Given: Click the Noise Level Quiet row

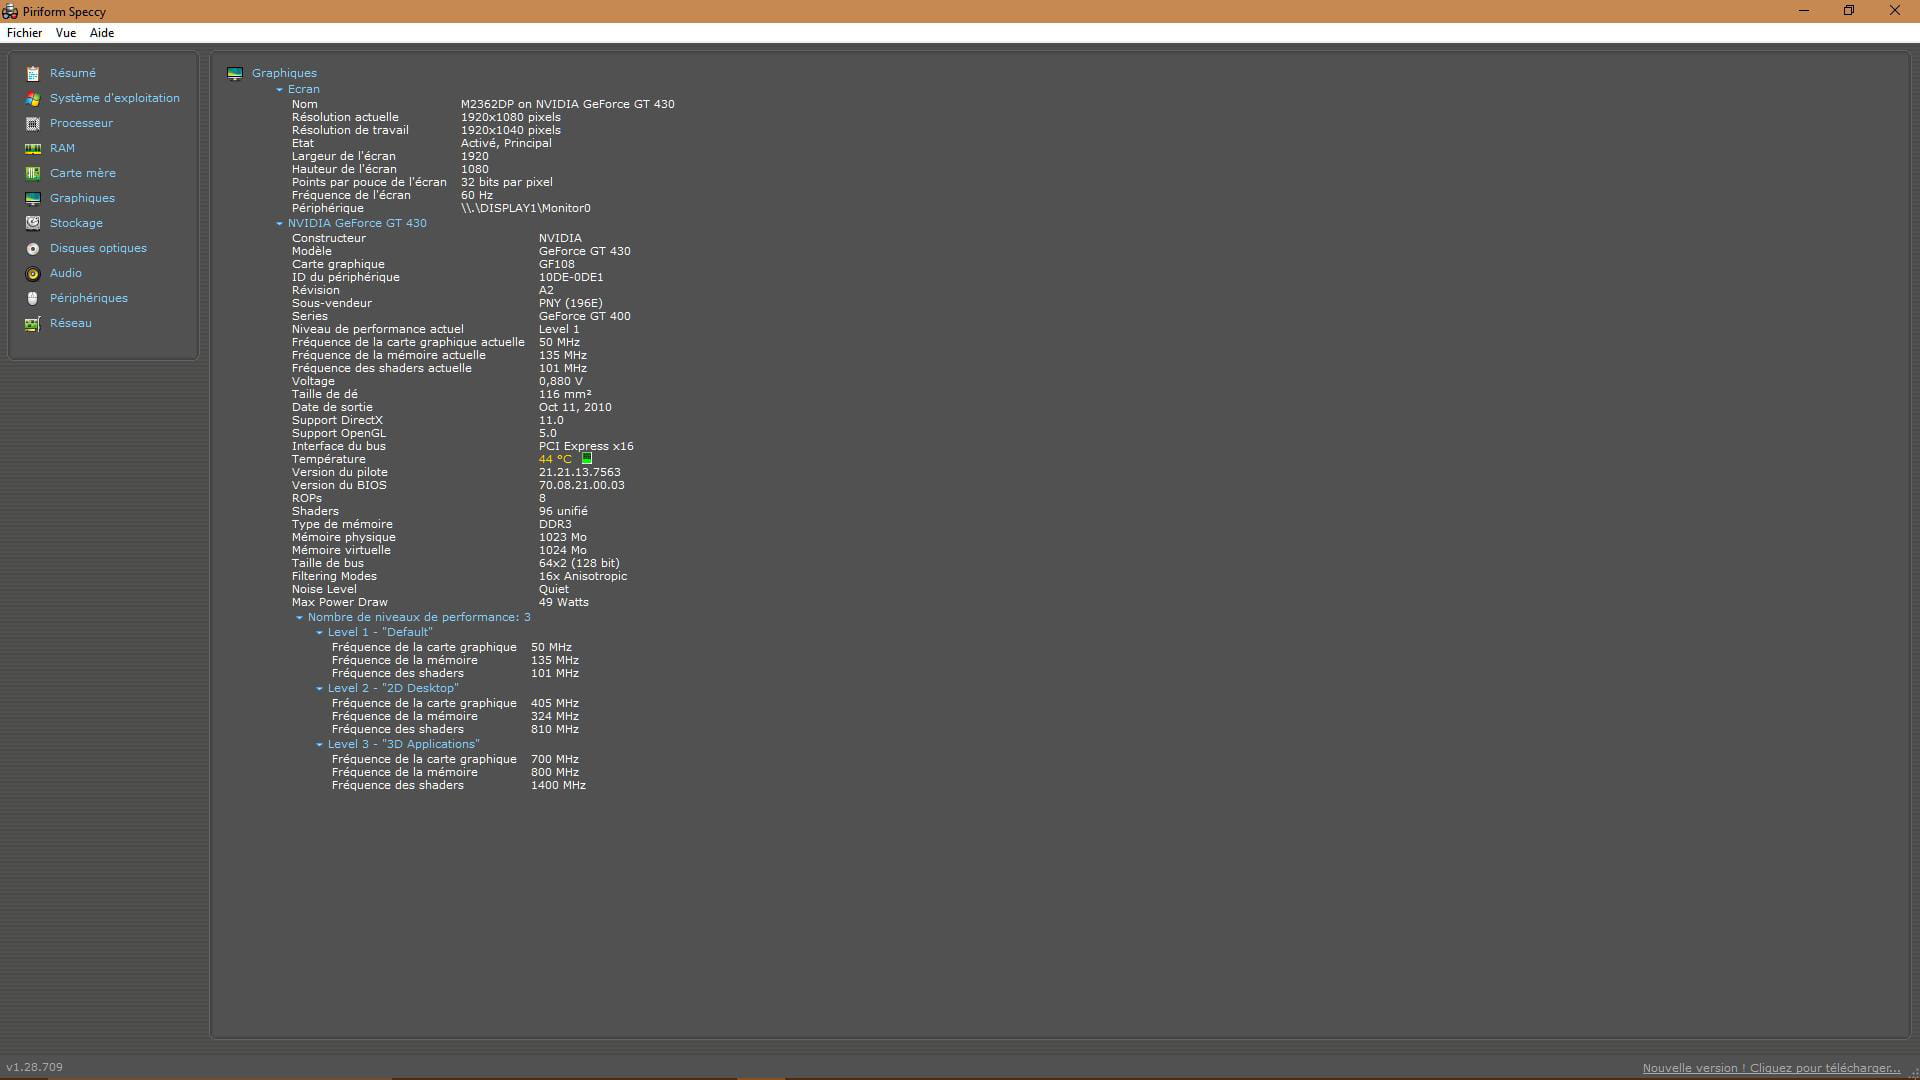Looking at the screenshot, I should (x=430, y=589).
